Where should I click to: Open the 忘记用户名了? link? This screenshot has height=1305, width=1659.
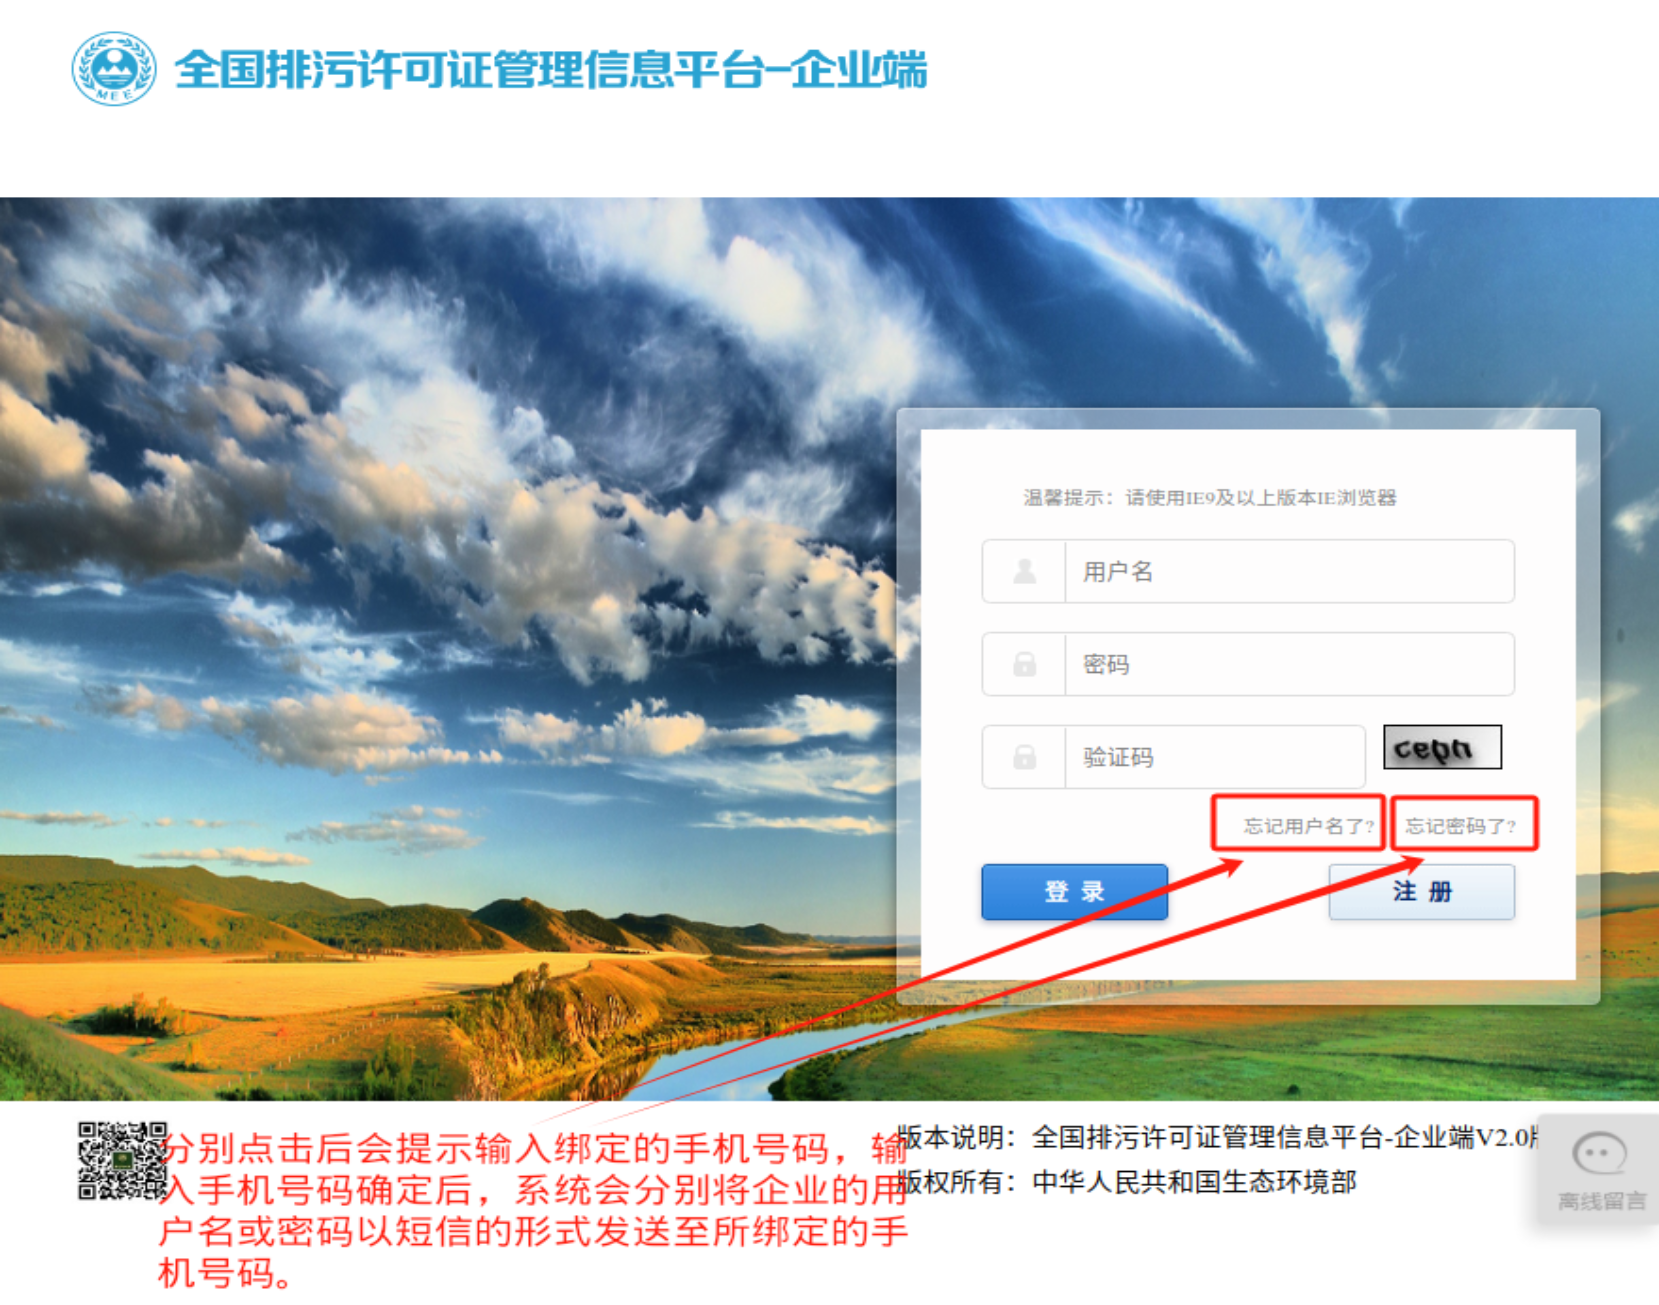1308,826
